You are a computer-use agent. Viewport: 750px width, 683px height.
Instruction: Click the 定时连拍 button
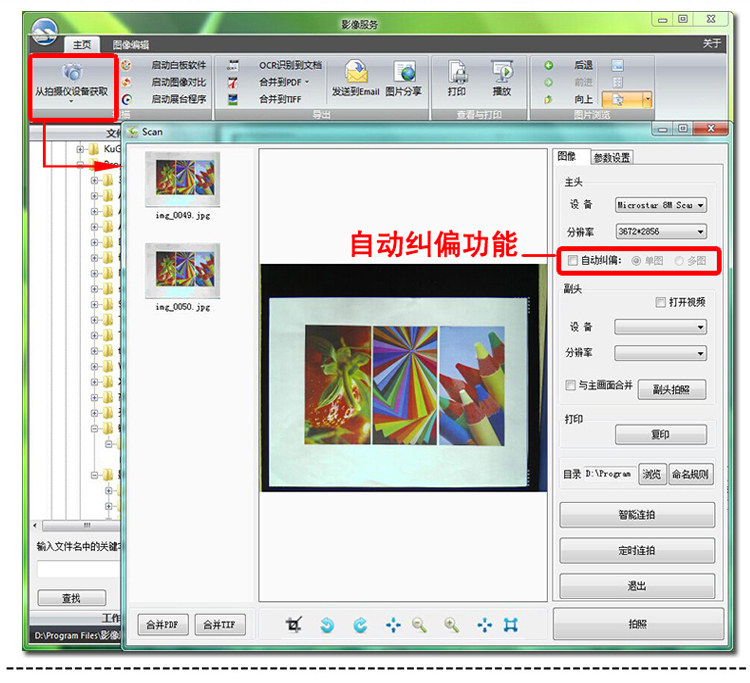tap(637, 551)
